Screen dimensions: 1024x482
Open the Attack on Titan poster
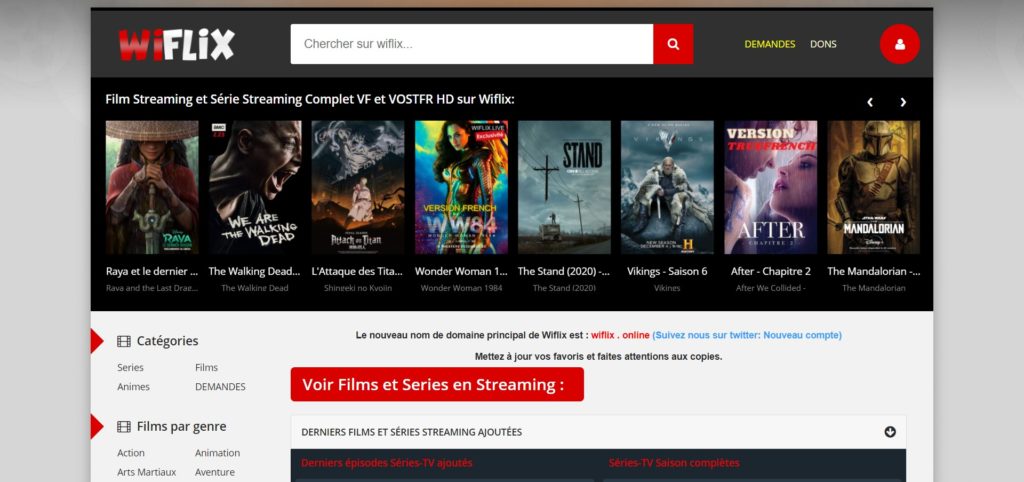click(x=358, y=187)
